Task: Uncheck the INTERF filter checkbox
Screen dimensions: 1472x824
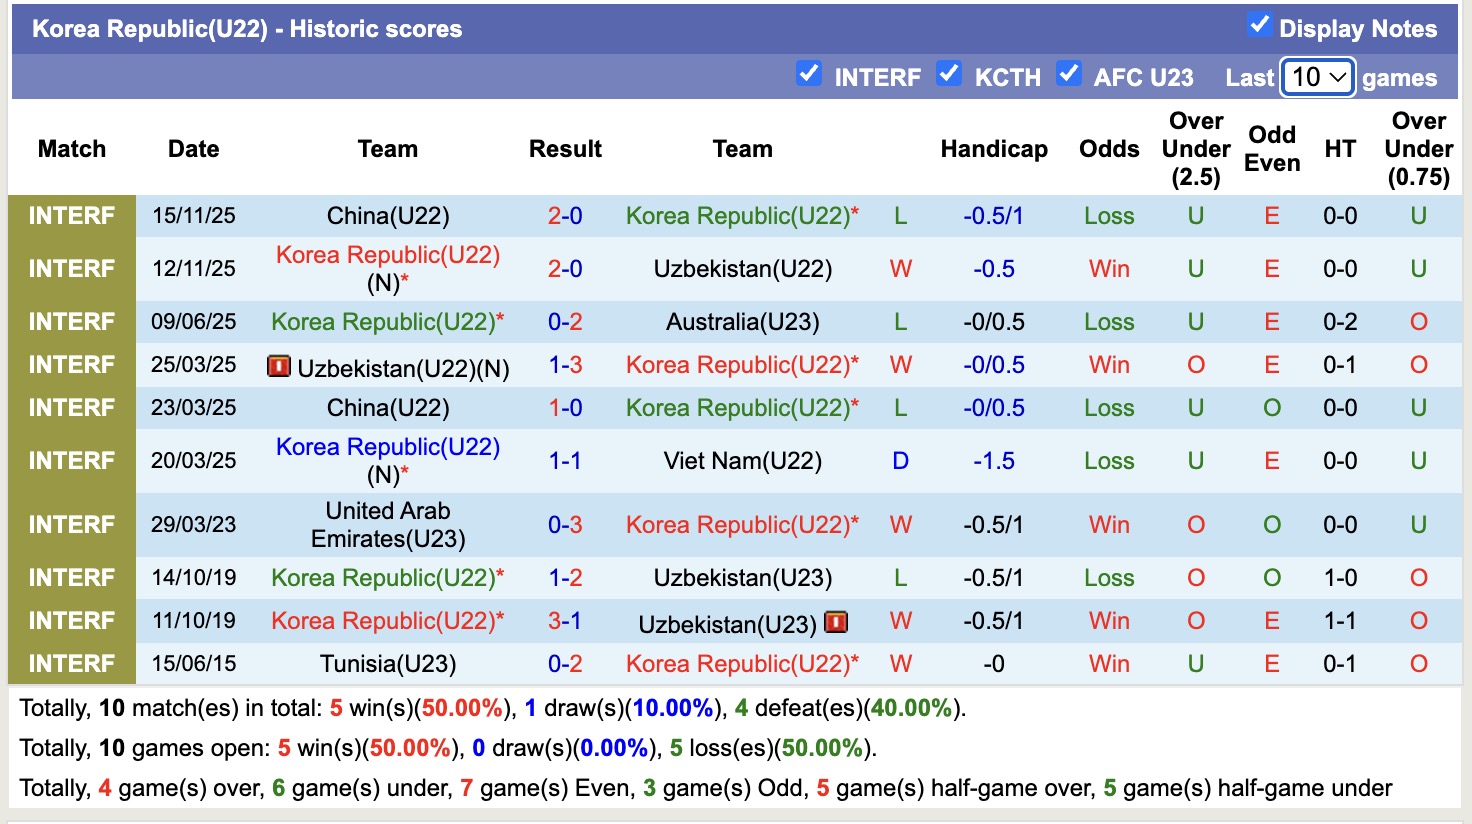Action: coord(808,74)
